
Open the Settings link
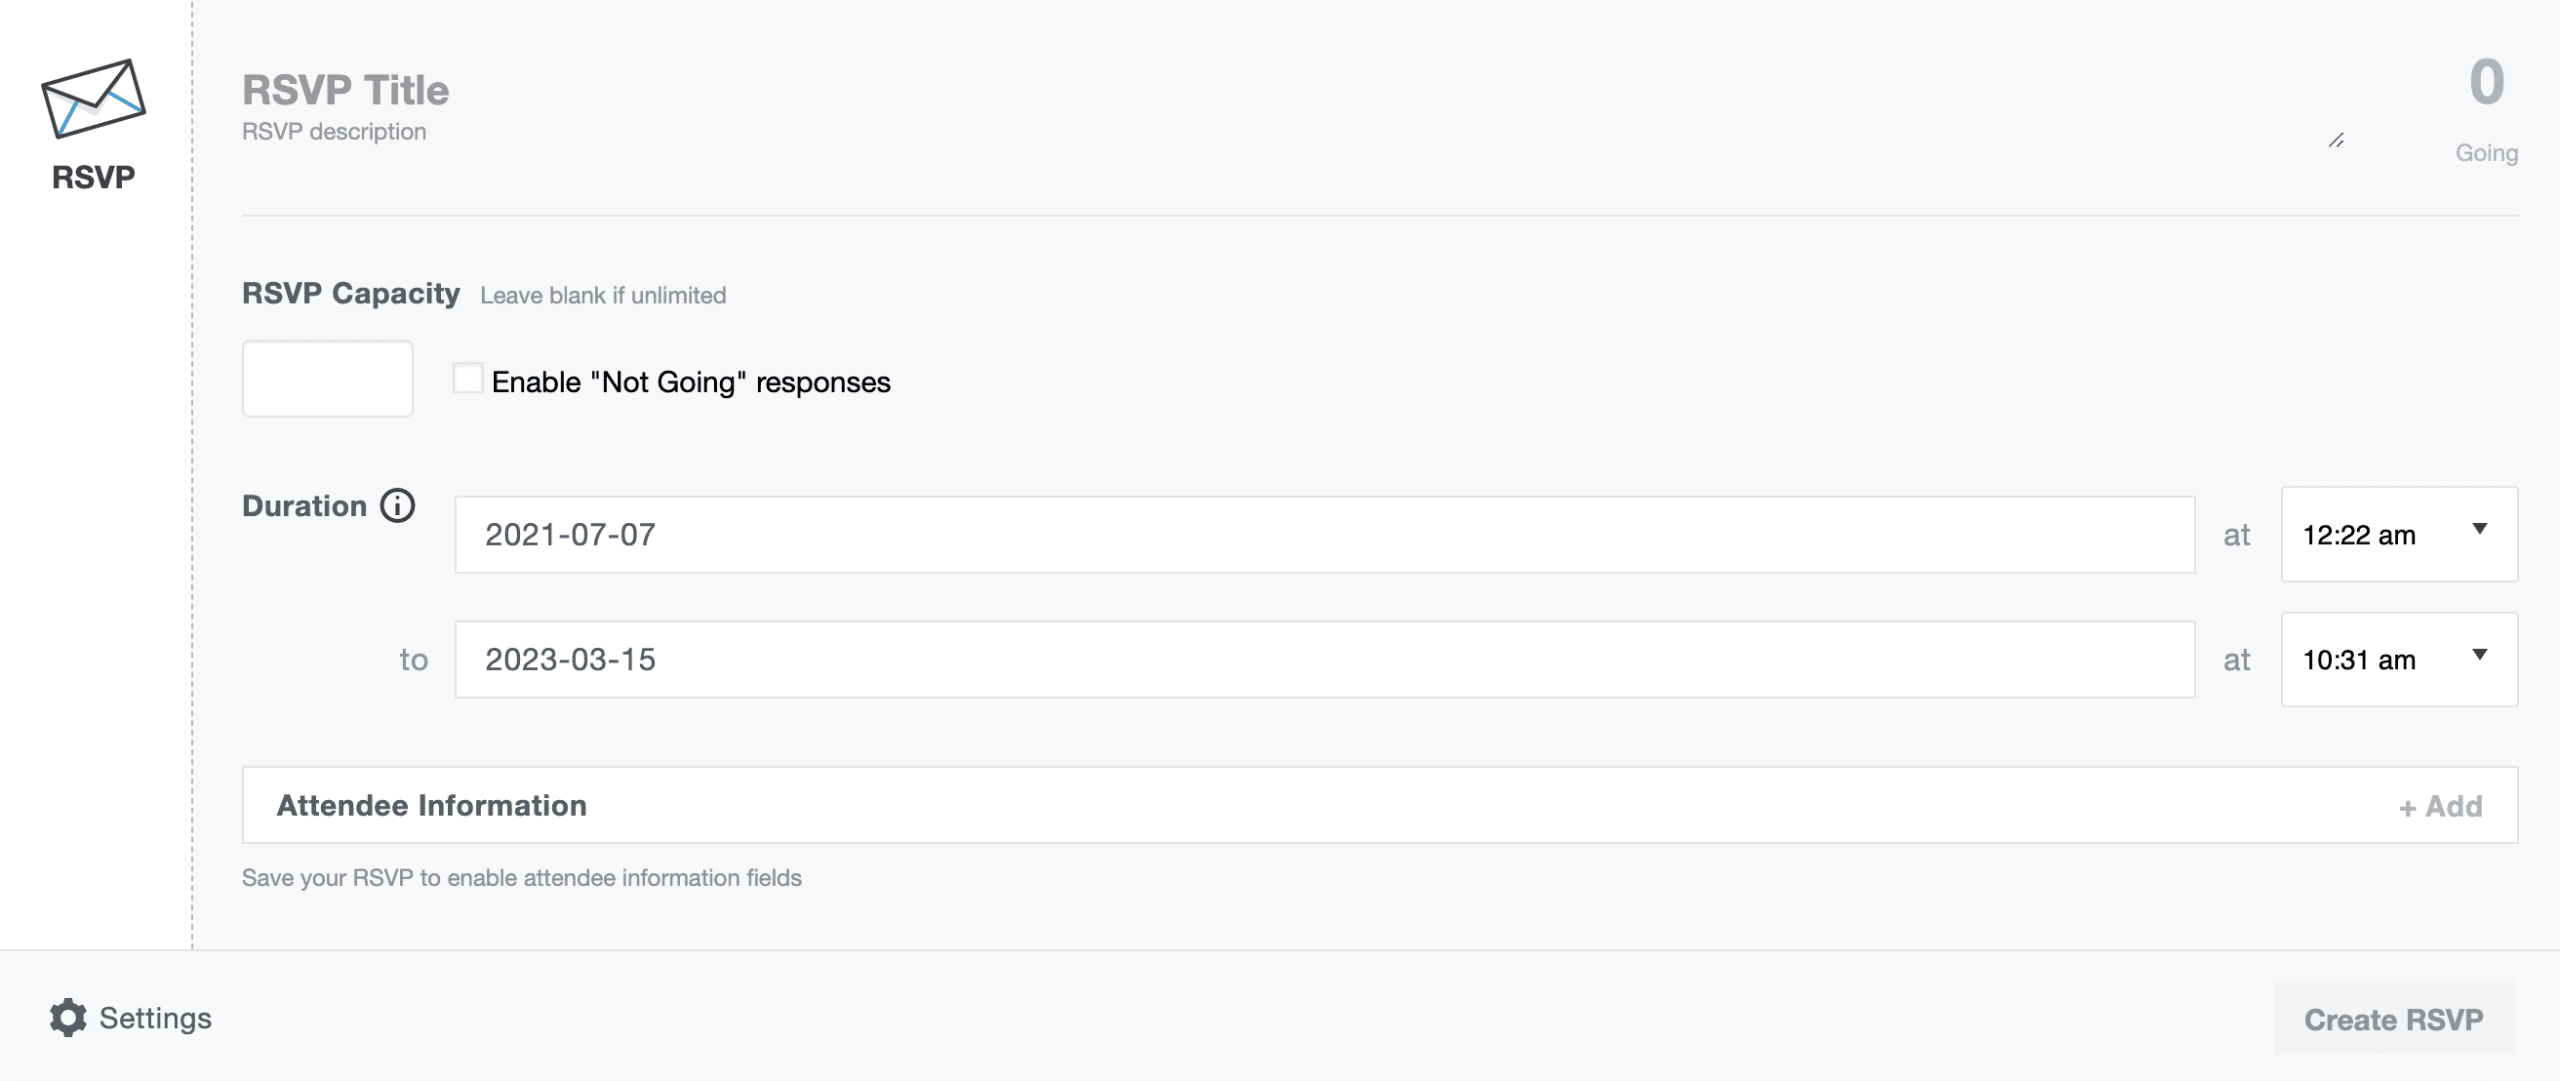[x=131, y=1017]
